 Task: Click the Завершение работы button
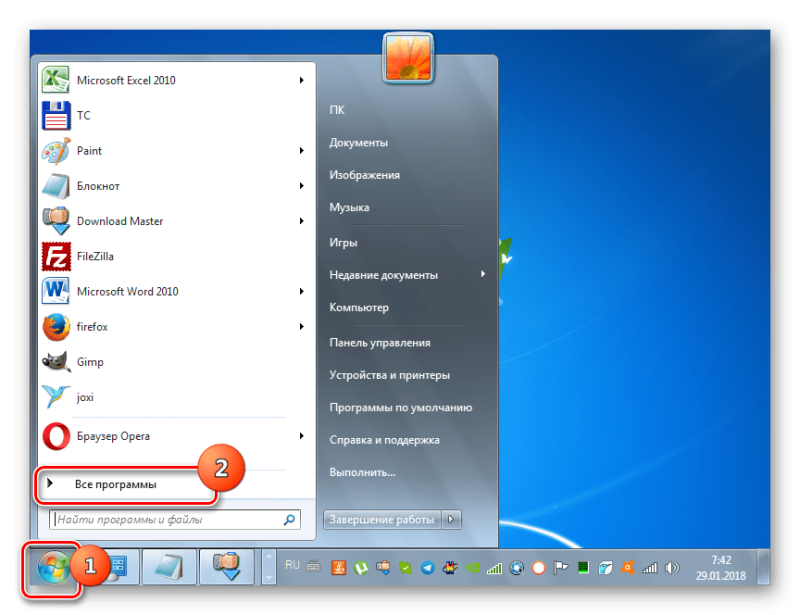pyautogui.click(x=382, y=520)
